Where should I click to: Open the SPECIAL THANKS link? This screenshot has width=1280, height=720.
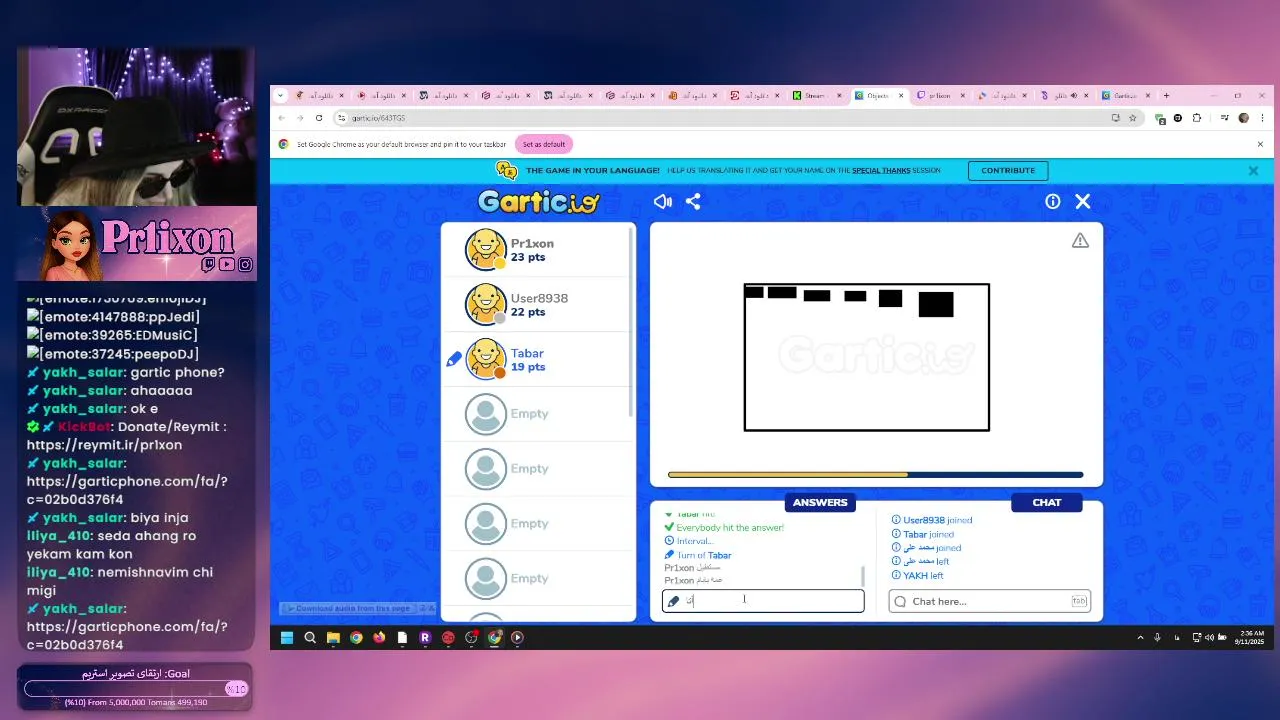pos(881,171)
